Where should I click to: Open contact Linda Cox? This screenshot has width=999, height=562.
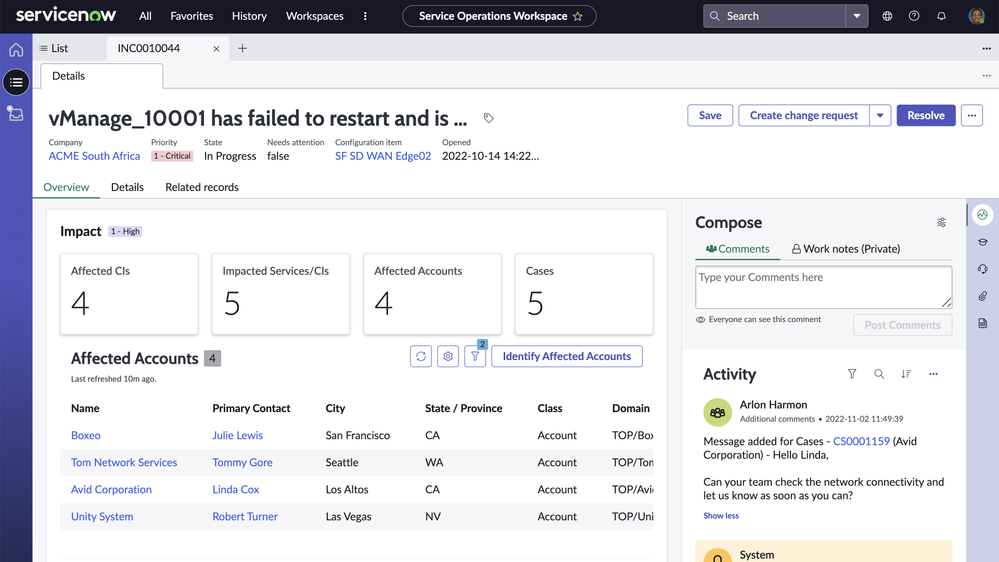(236, 489)
